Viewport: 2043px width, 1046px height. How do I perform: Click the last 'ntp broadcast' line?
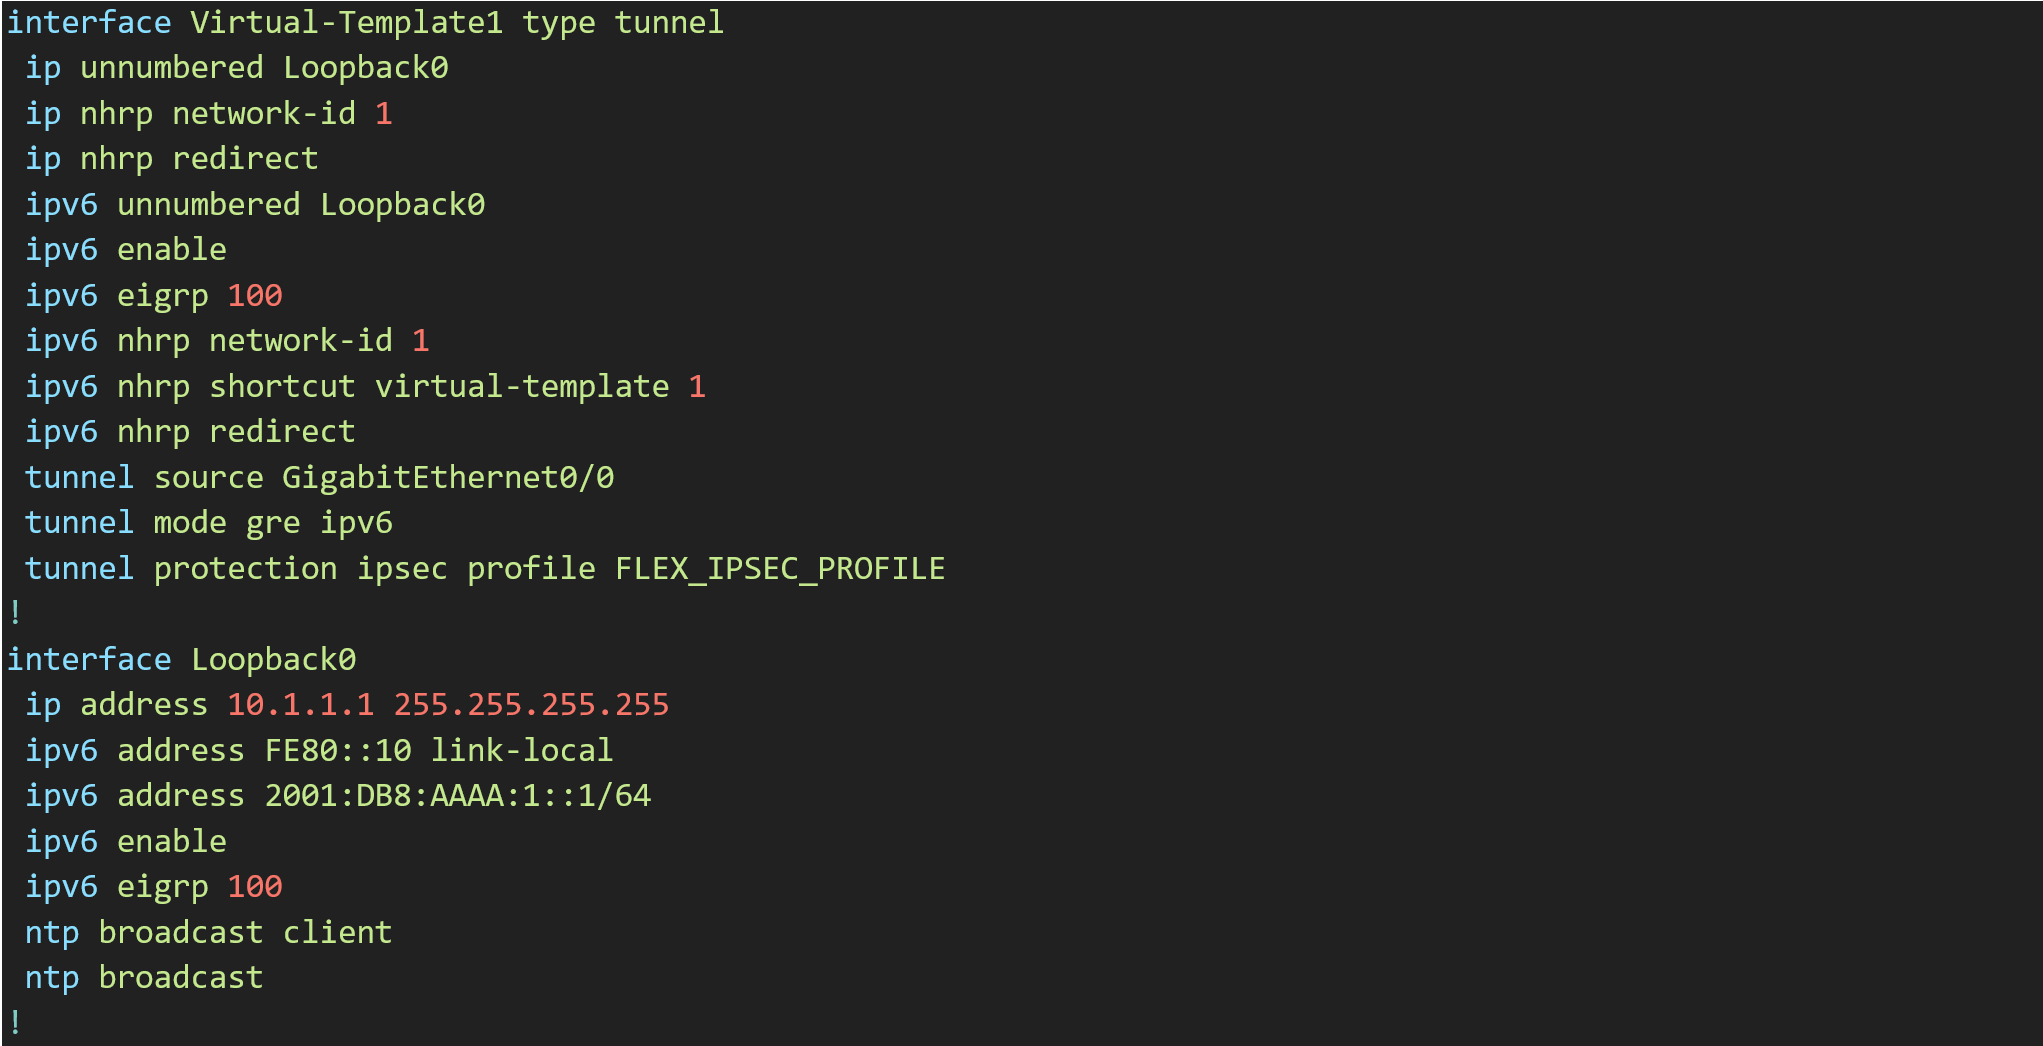click(x=144, y=978)
